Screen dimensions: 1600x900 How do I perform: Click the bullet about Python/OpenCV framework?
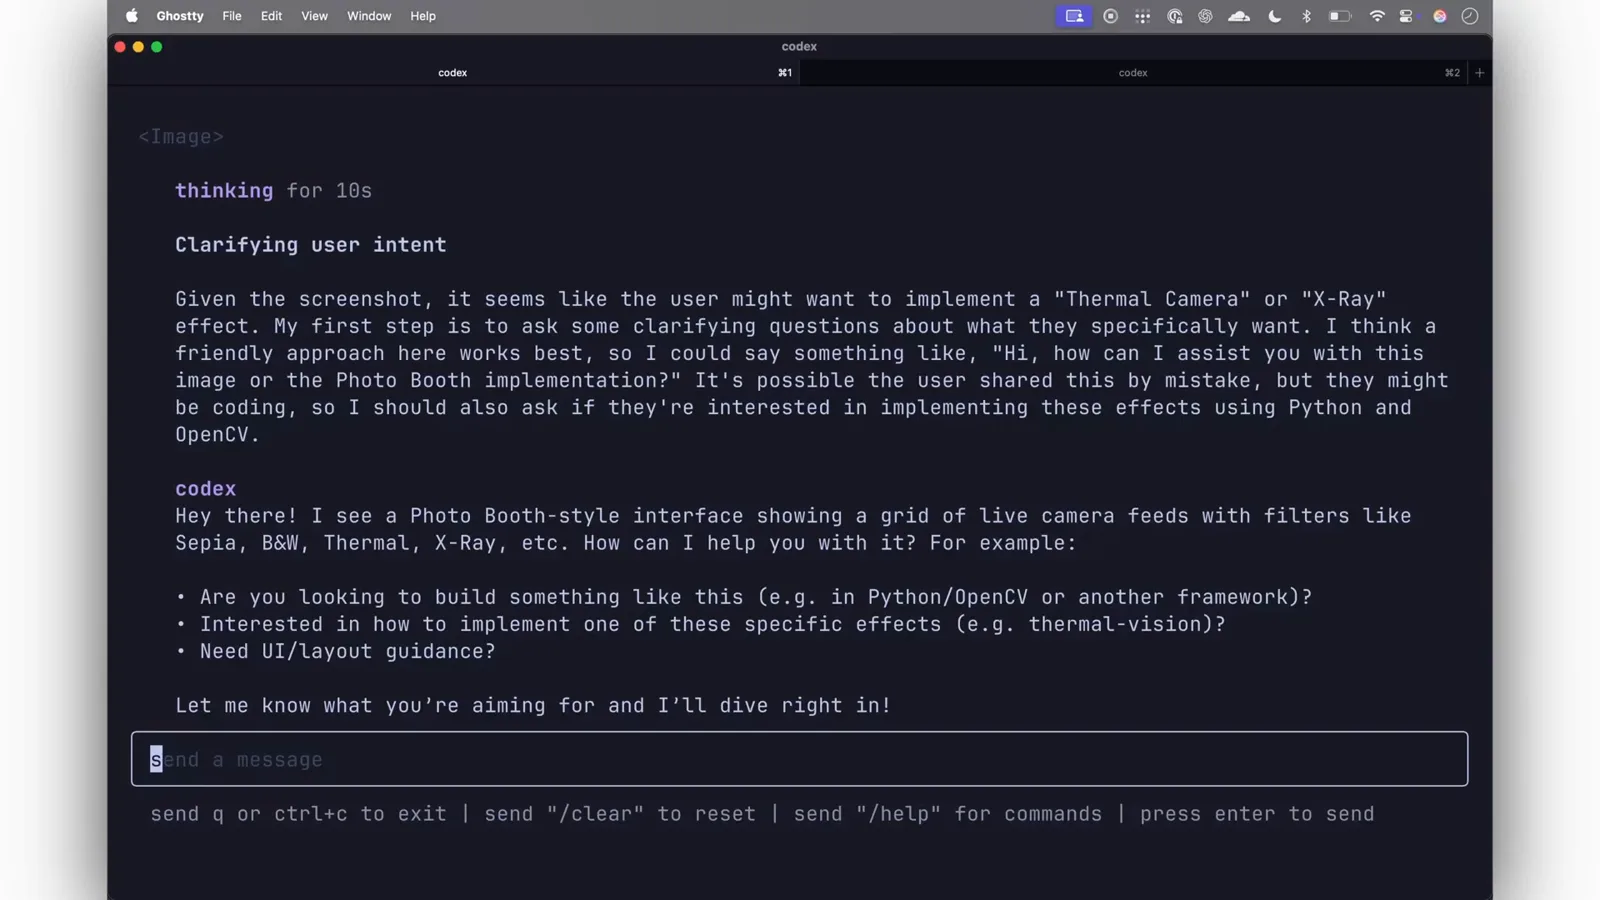744,598
